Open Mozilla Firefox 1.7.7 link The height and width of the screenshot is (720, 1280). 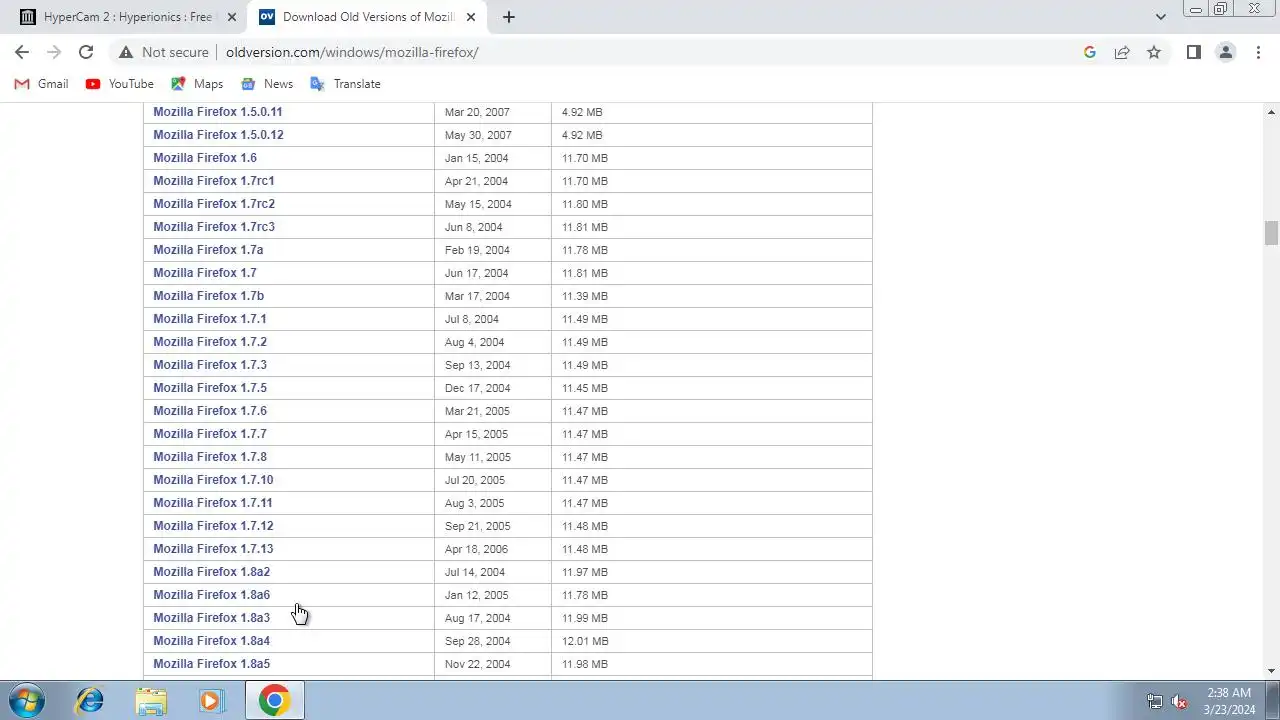click(x=210, y=434)
